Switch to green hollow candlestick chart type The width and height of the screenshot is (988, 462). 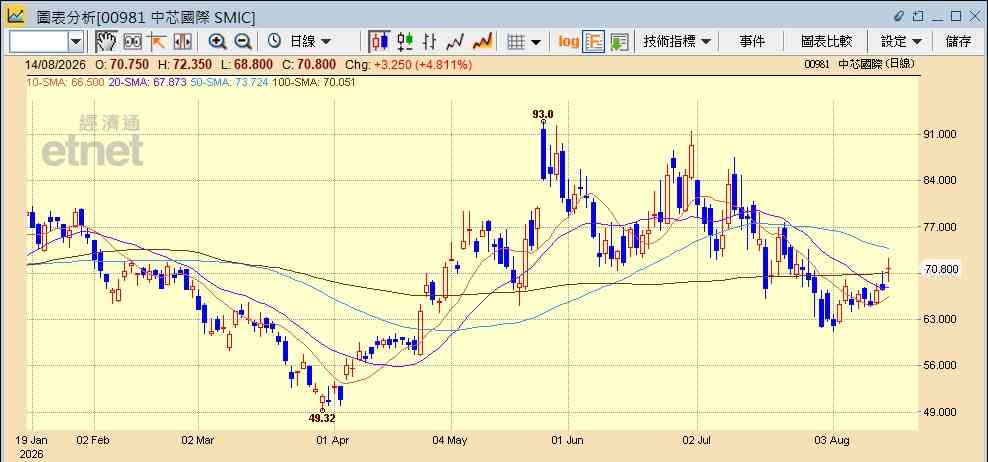tap(405, 42)
